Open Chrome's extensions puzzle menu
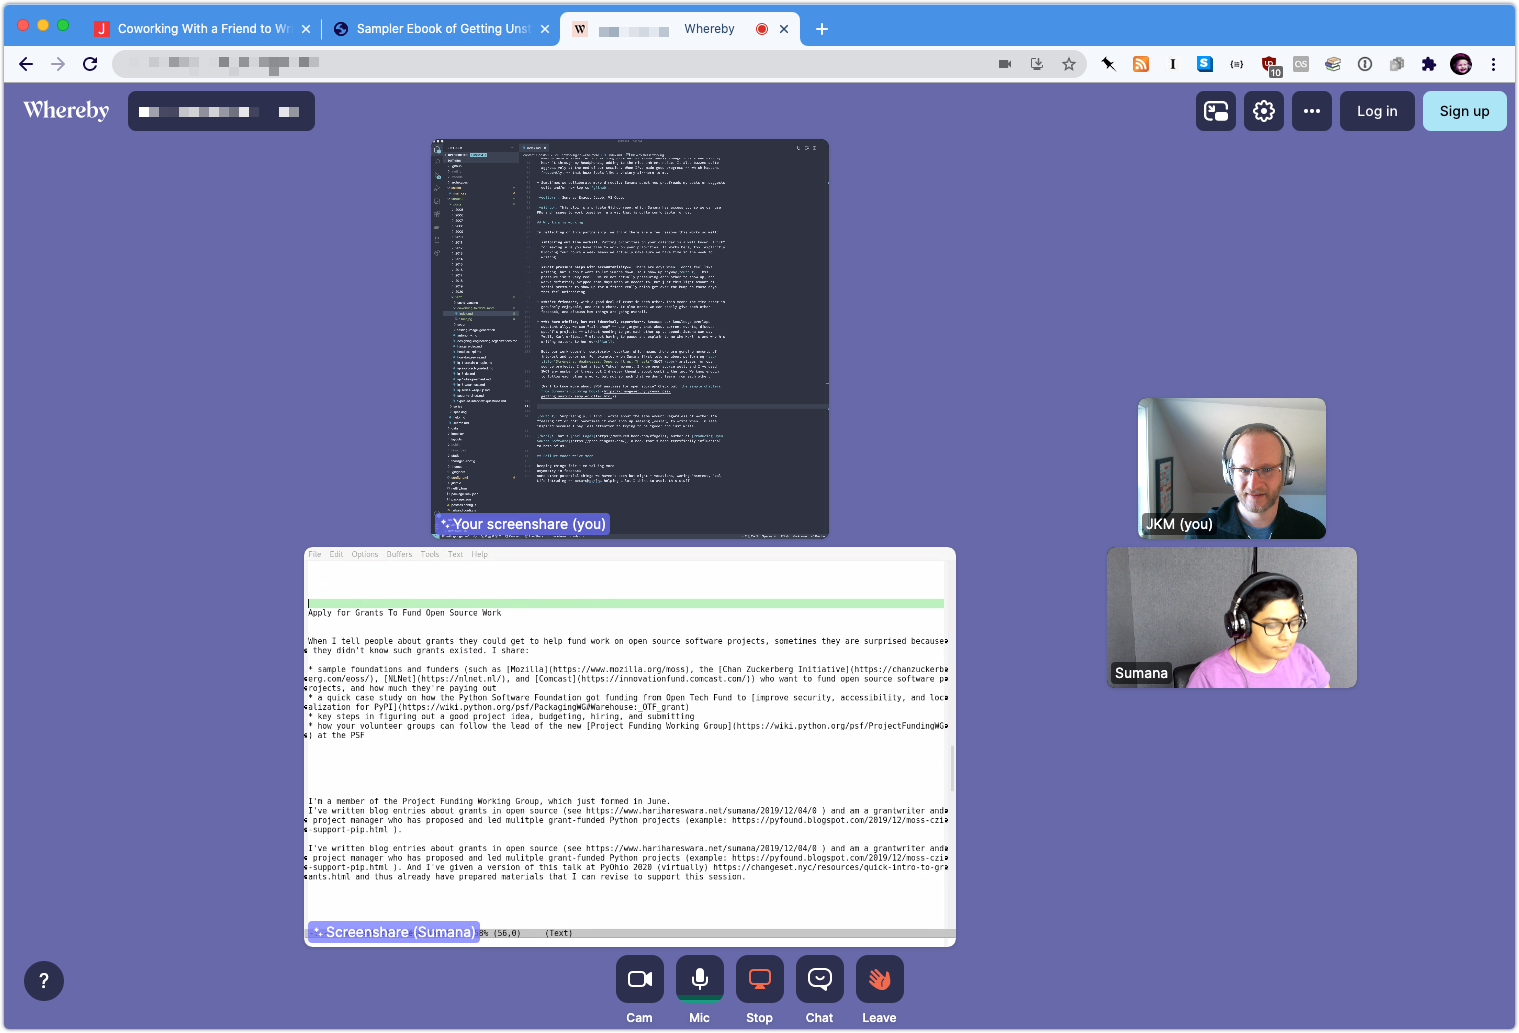 tap(1428, 64)
